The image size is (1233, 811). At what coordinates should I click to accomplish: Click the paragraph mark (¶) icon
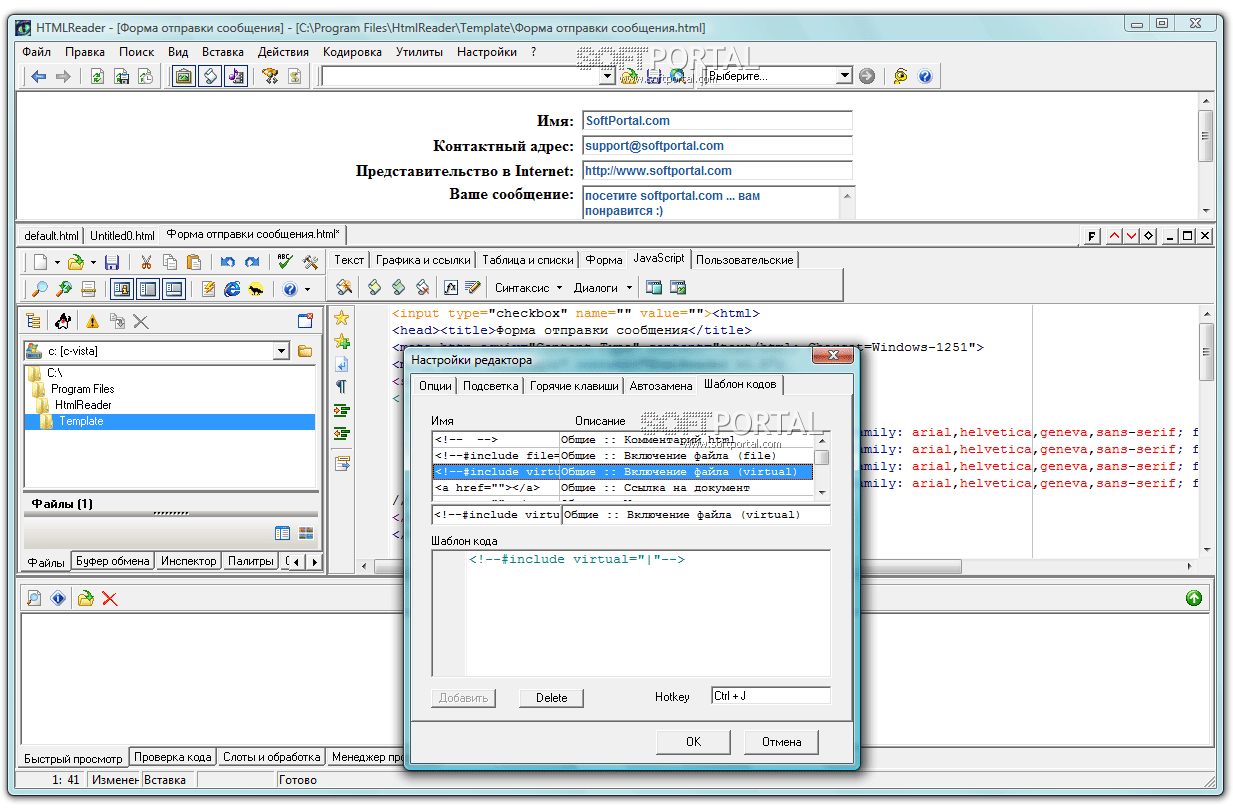click(341, 386)
